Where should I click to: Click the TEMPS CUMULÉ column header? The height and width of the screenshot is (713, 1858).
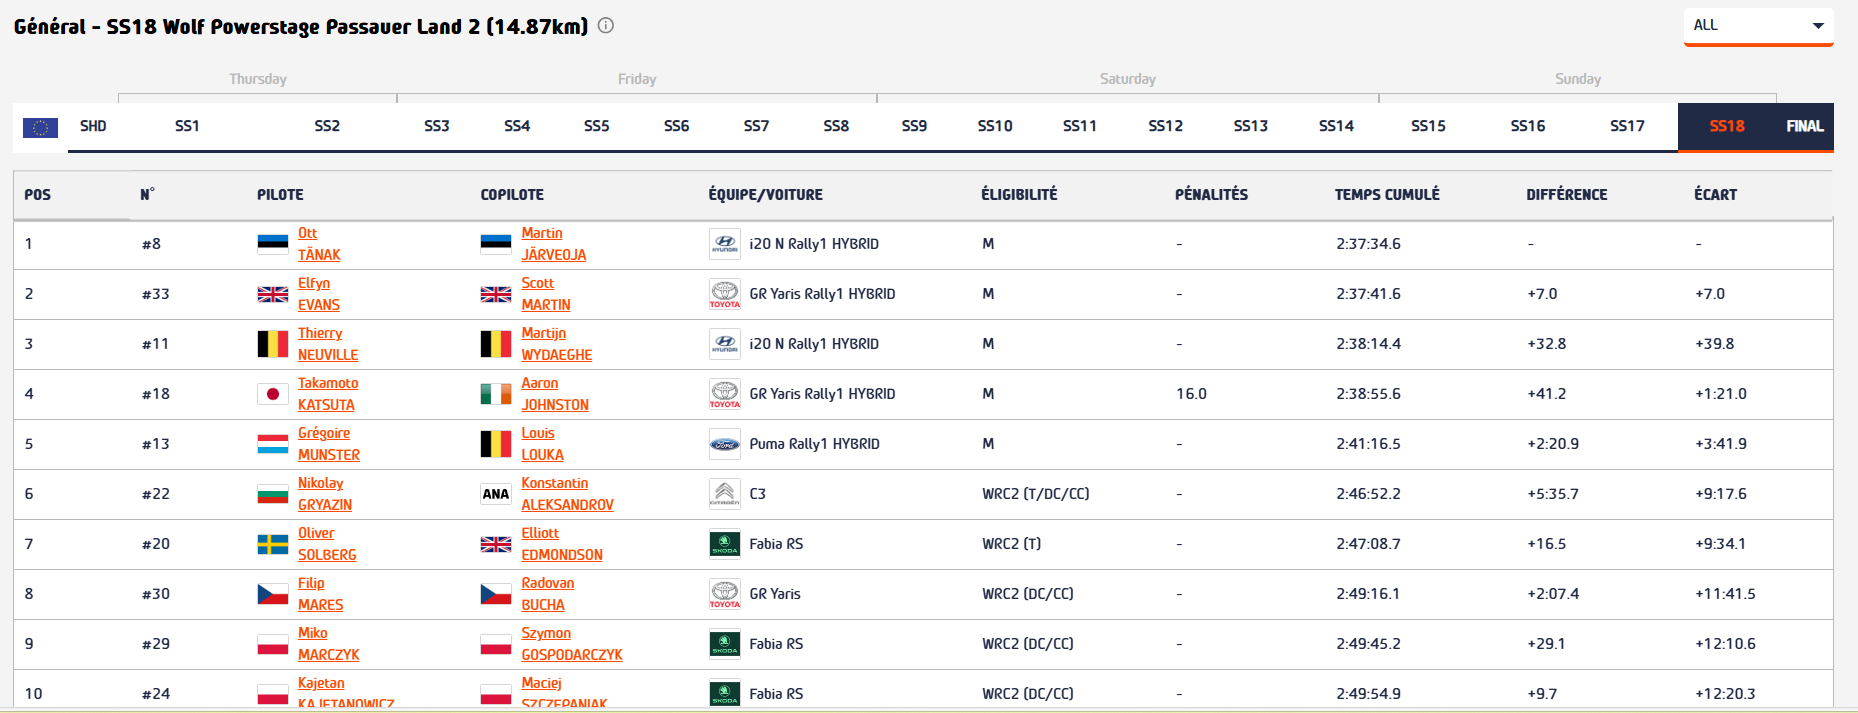point(1387,195)
